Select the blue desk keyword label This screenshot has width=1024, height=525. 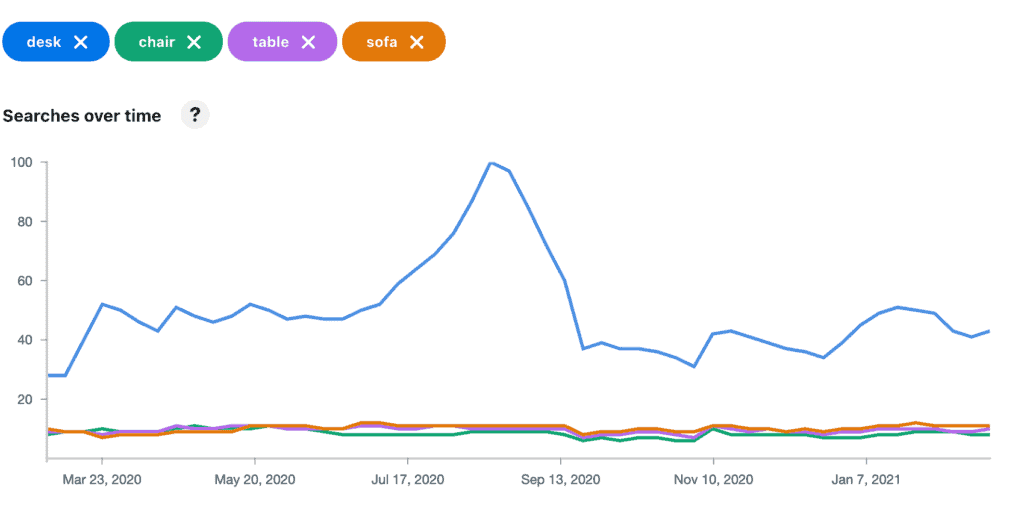click(x=43, y=42)
